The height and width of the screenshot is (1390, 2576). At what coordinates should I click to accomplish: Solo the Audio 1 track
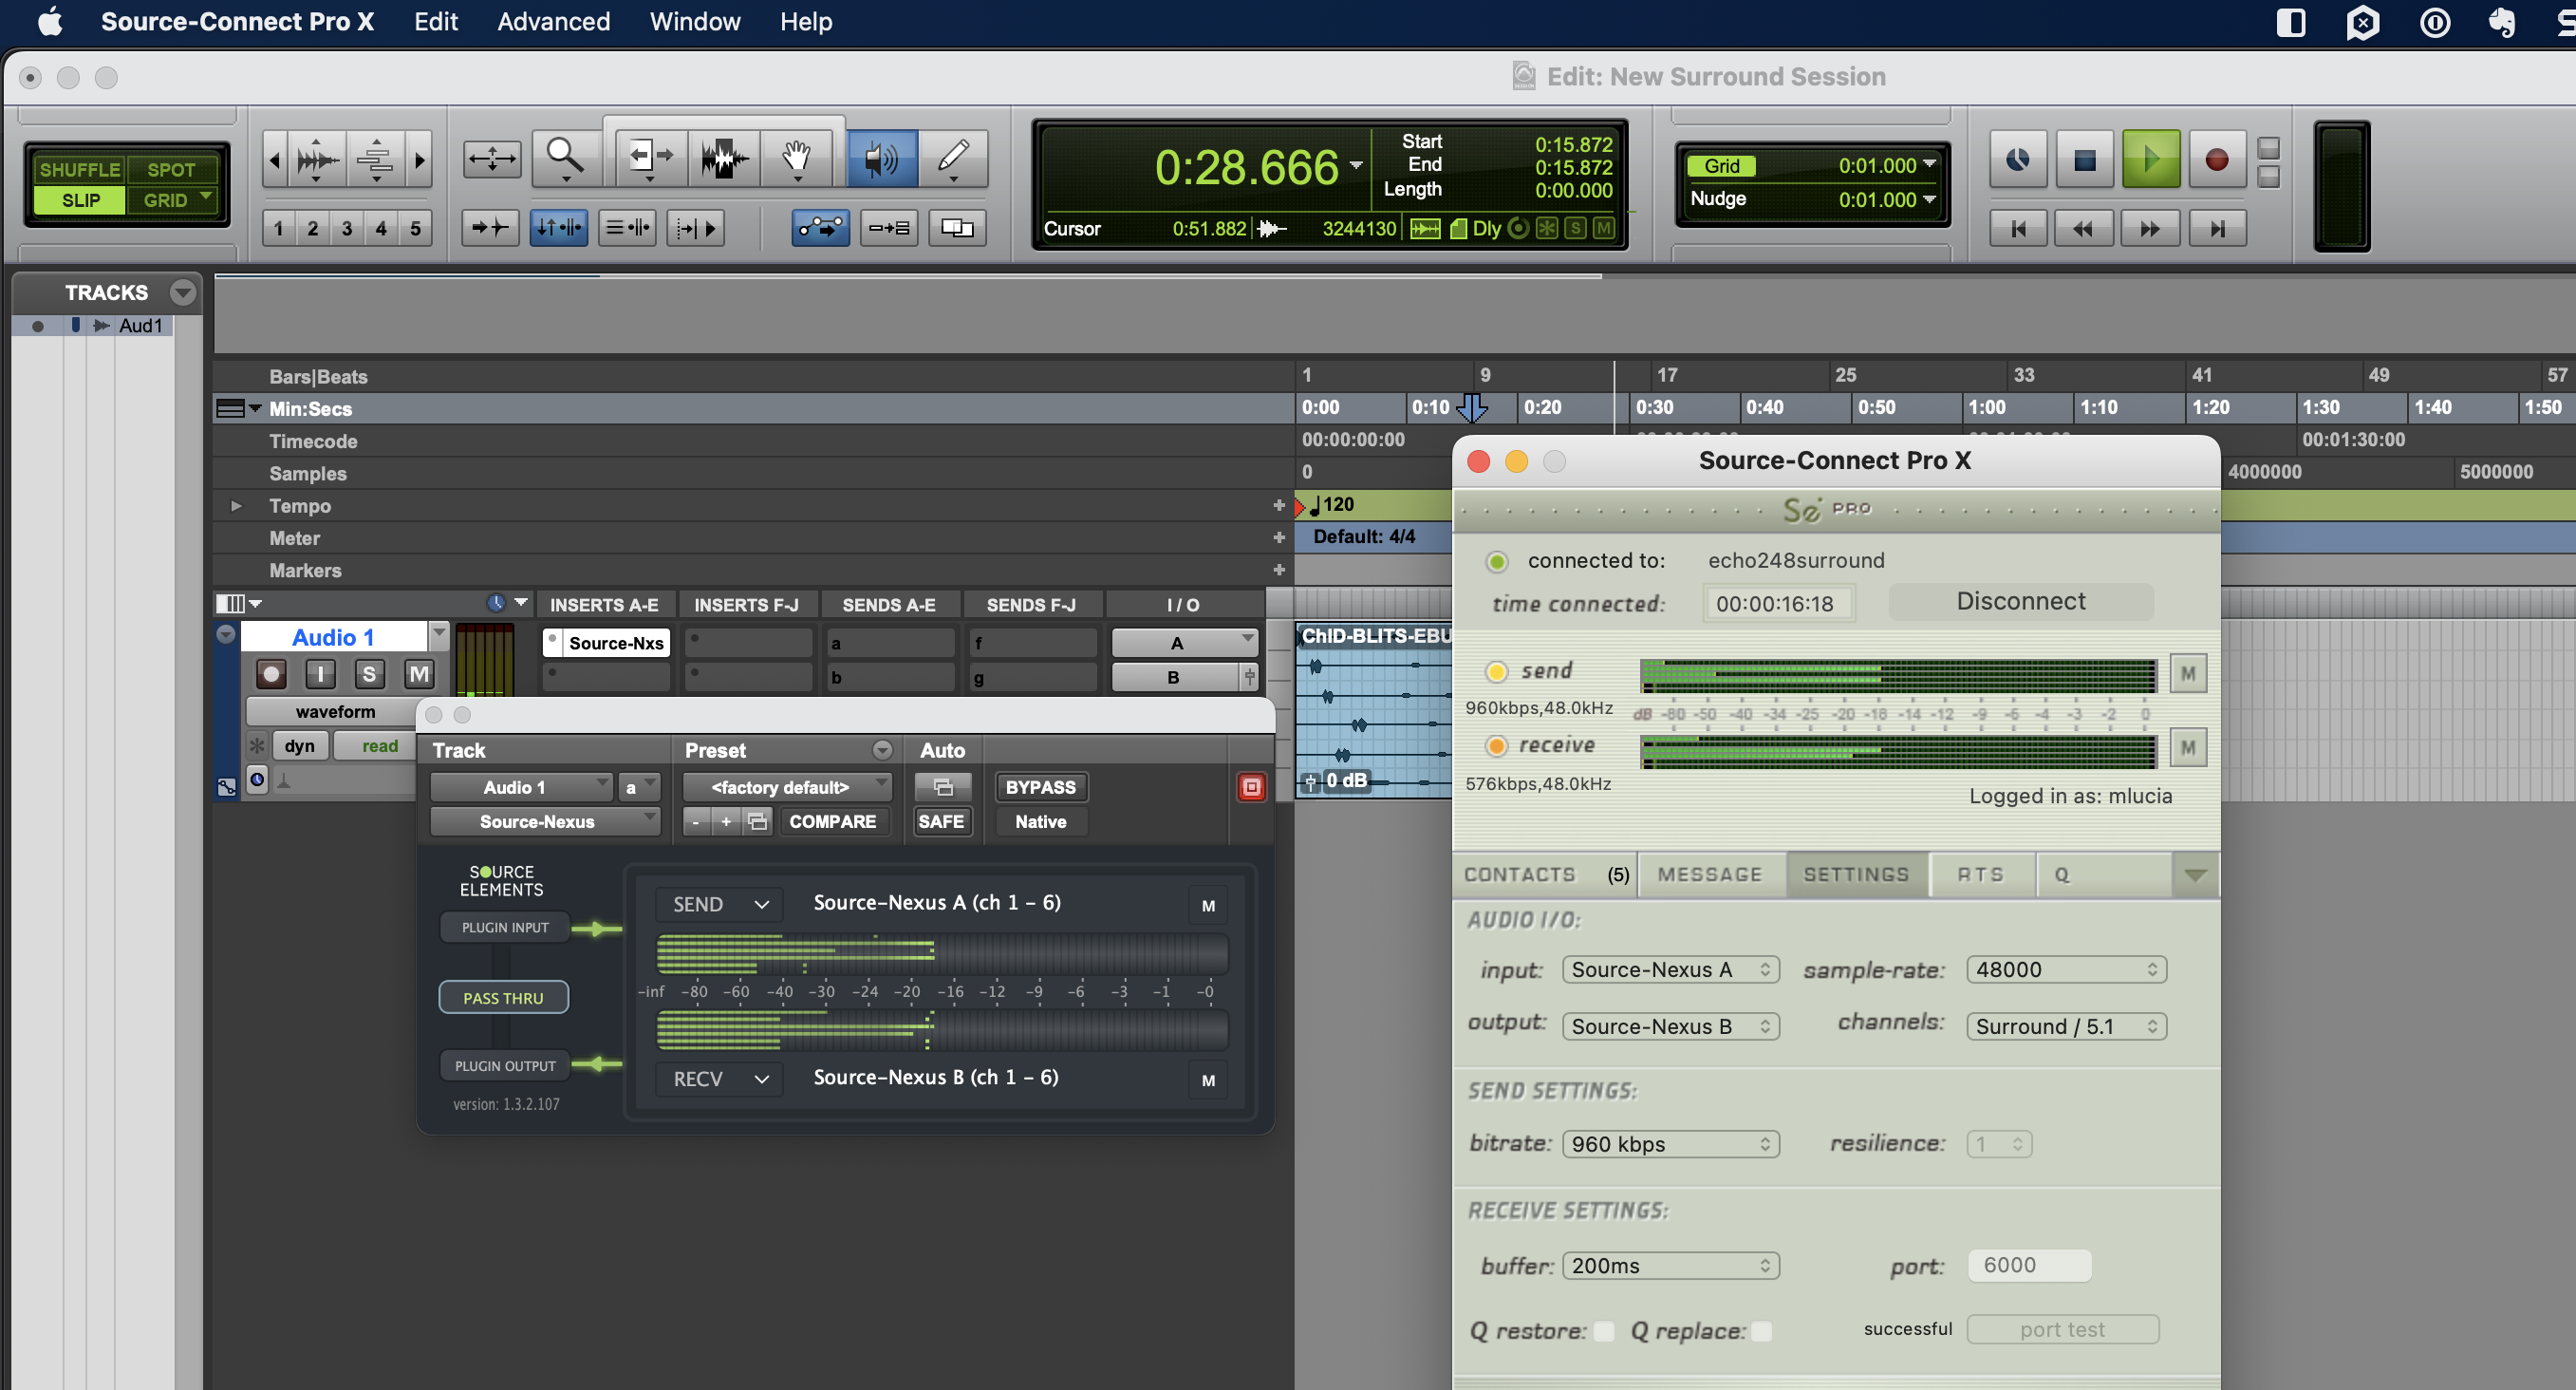pyautogui.click(x=369, y=674)
